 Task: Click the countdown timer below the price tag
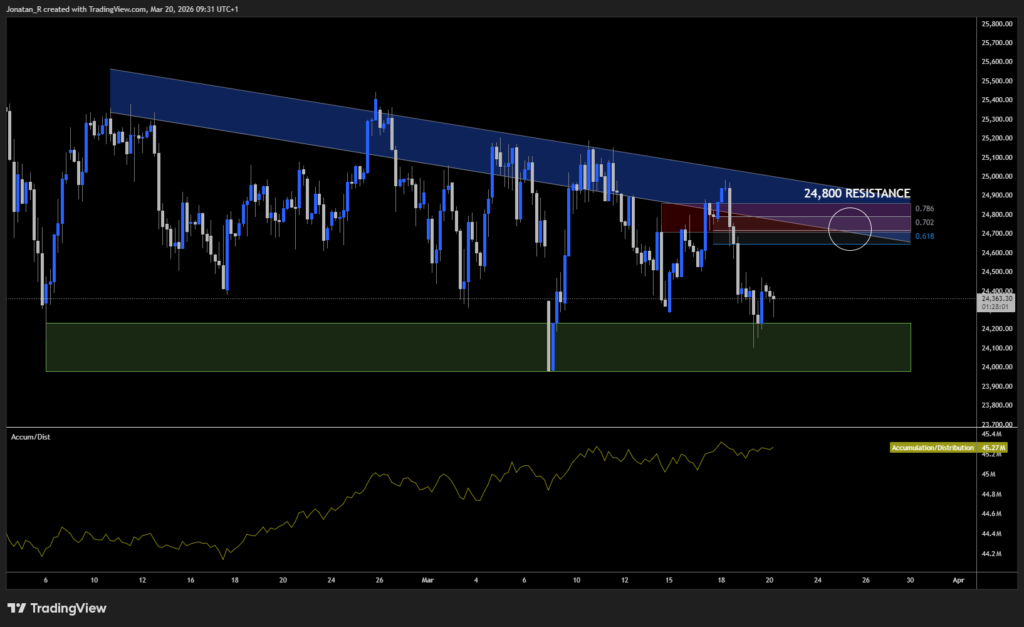click(x=996, y=307)
